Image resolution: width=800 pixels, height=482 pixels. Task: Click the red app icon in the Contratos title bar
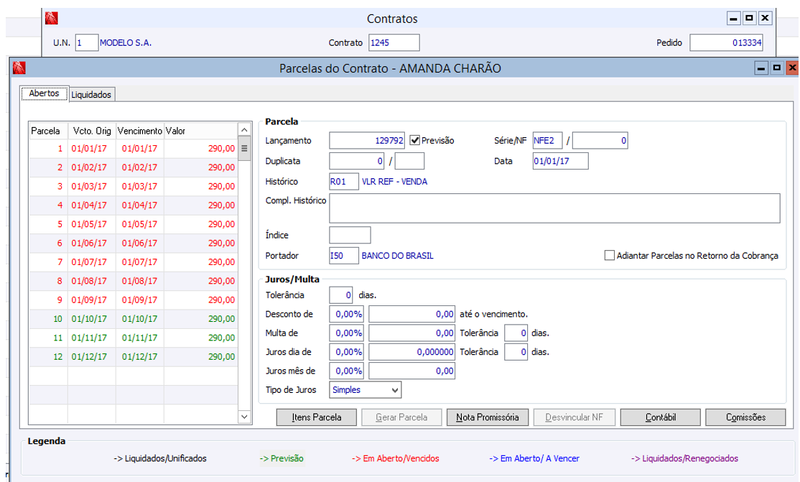point(51,18)
